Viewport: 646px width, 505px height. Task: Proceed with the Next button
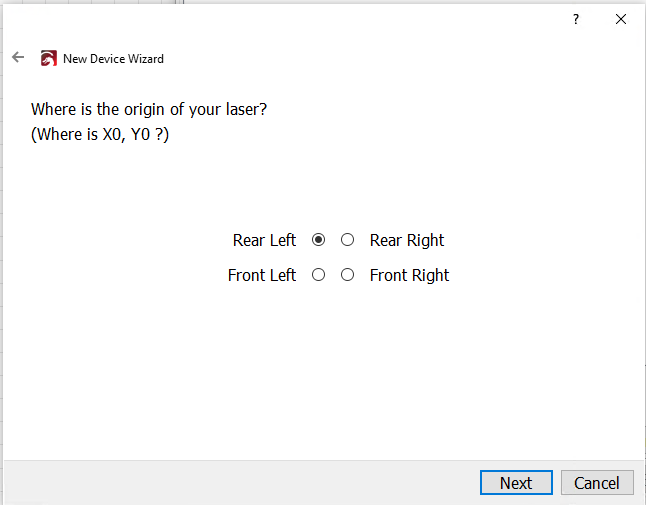pos(516,482)
